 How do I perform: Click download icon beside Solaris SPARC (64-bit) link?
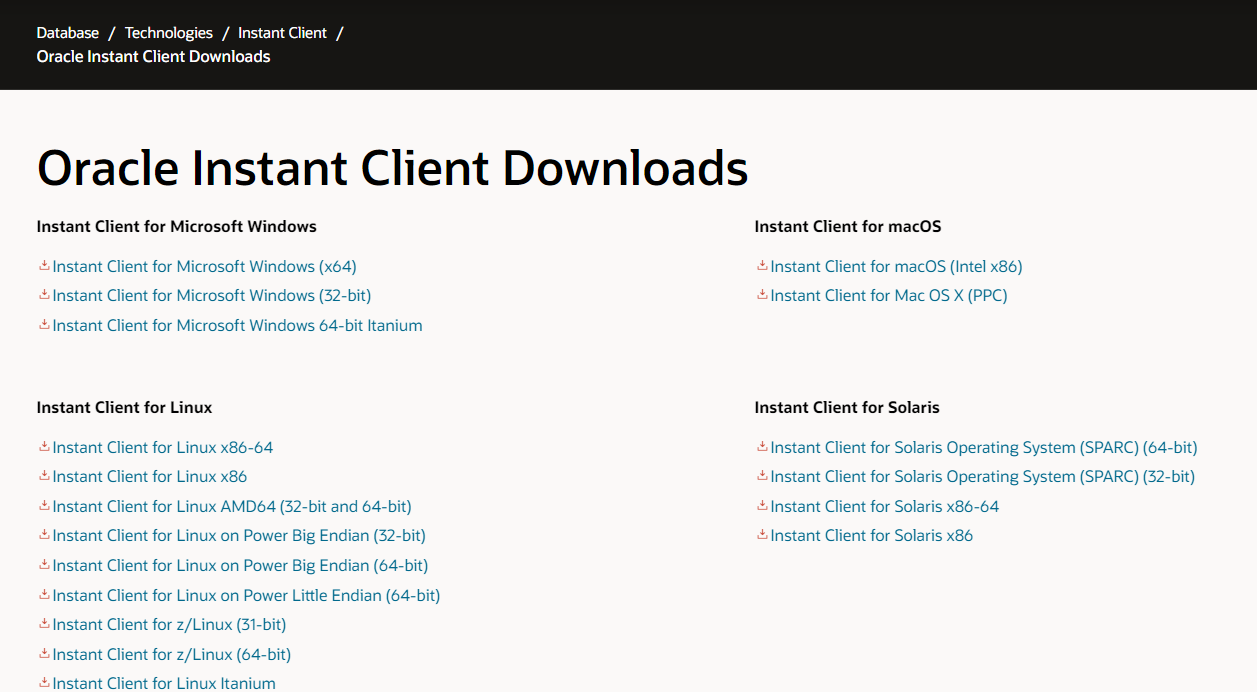pyautogui.click(x=762, y=447)
